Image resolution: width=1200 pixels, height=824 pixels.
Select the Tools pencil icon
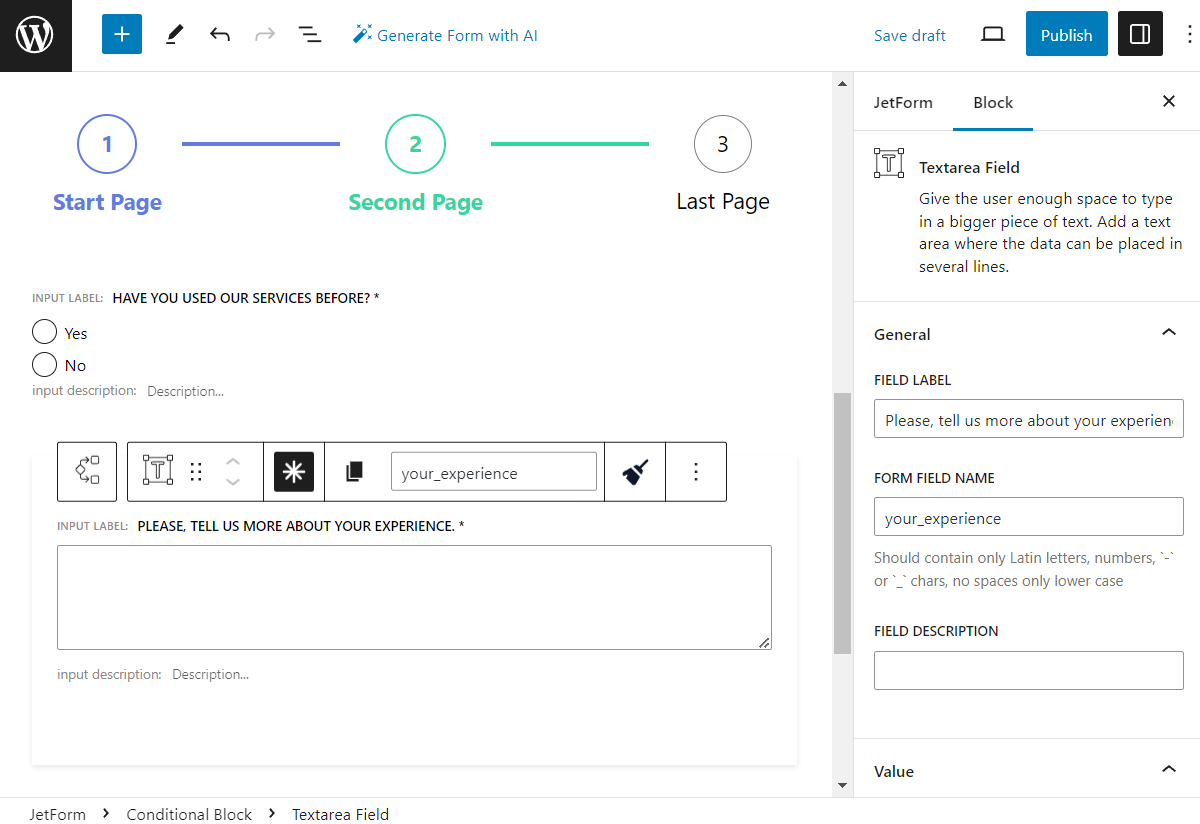point(173,33)
